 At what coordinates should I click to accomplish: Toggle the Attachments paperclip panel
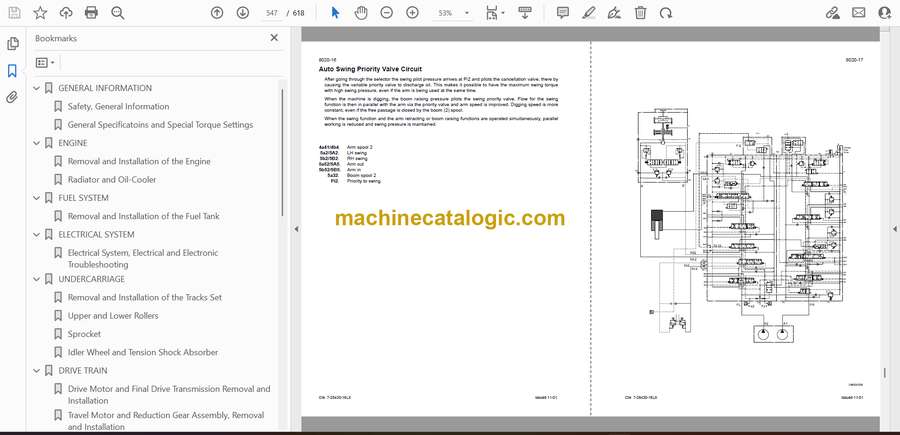click(x=13, y=98)
